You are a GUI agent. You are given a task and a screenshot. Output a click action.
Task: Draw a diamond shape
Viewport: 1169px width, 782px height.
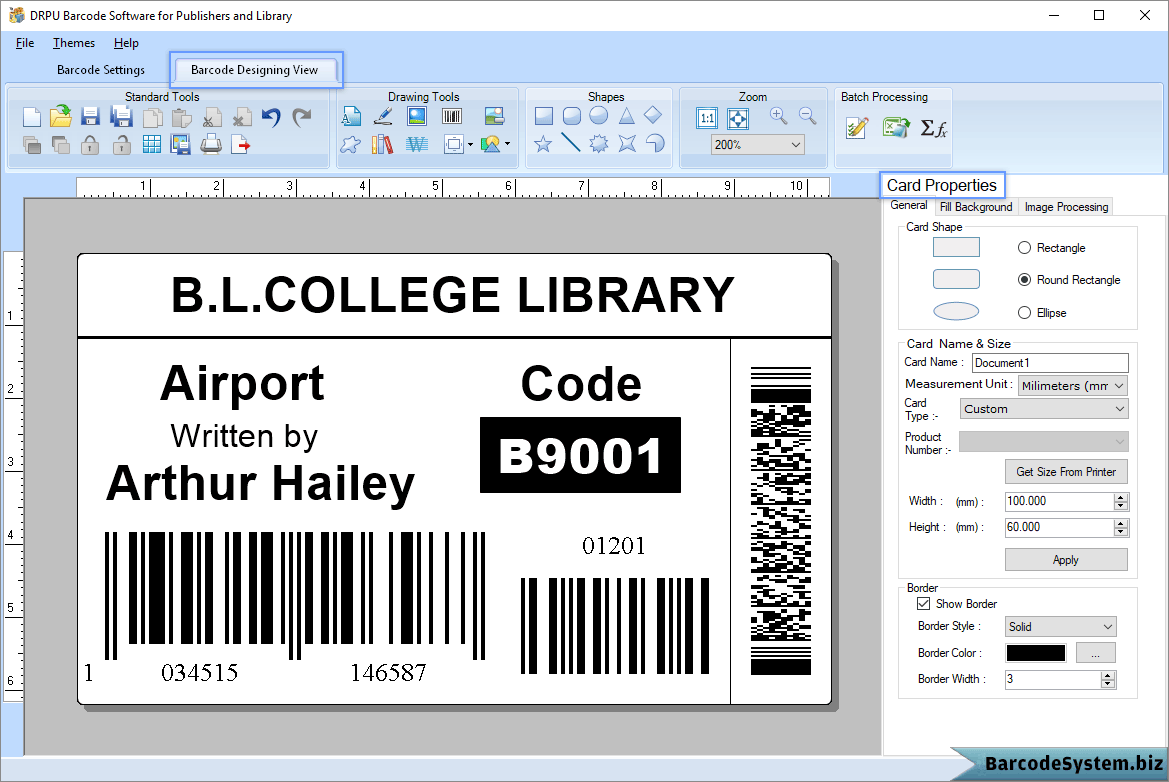(x=653, y=115)
